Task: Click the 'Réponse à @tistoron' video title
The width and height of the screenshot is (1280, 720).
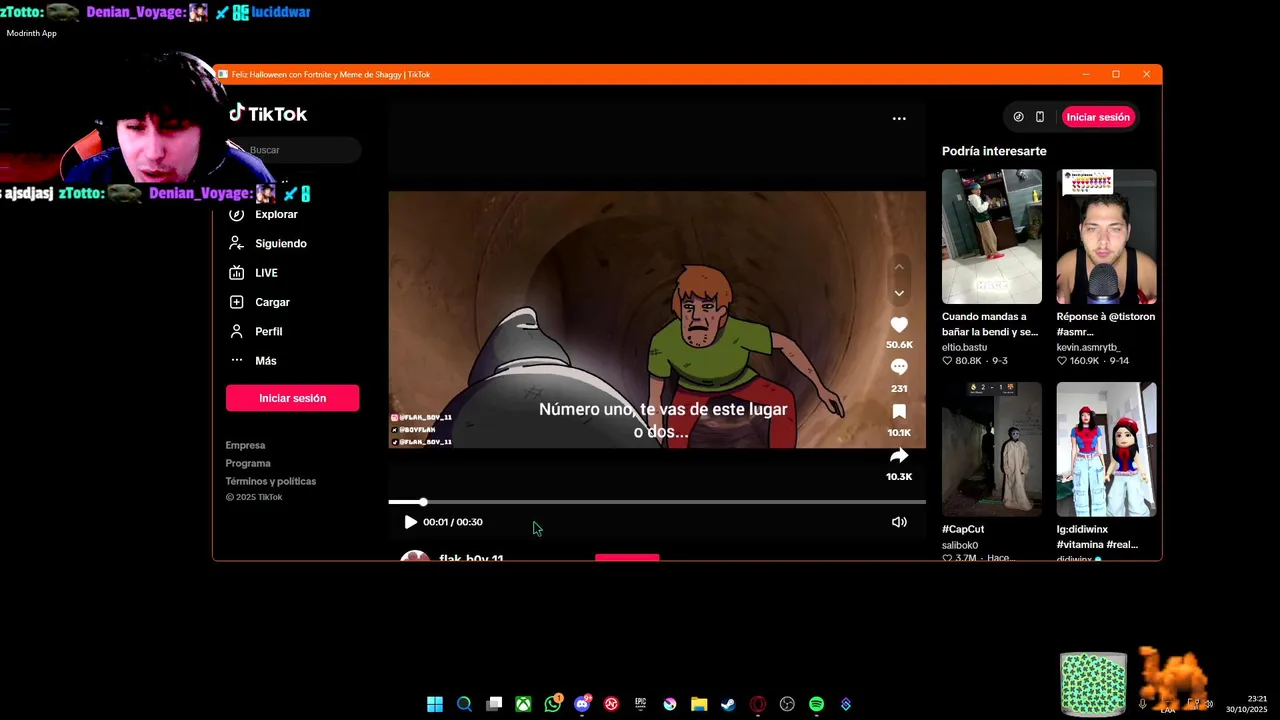Action: coord(1105,324)
